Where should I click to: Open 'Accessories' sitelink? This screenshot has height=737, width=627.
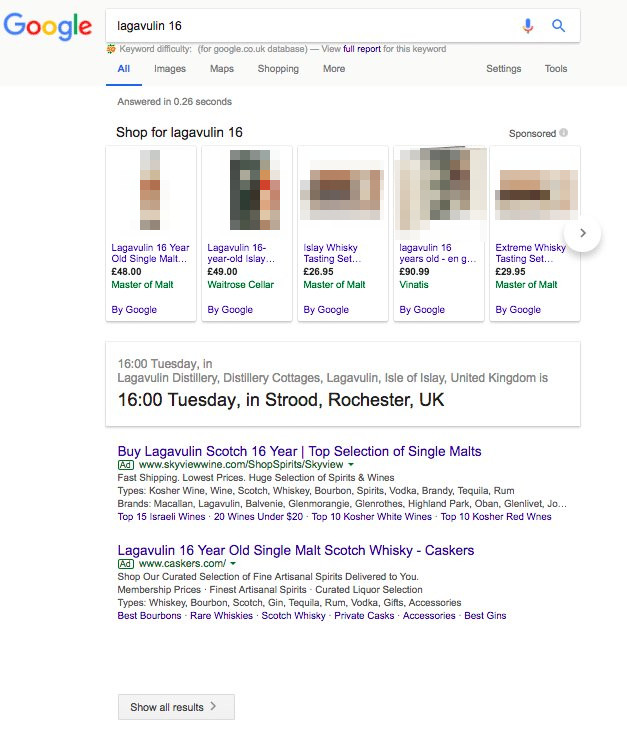pyautogui.click(x=429, y=616)
